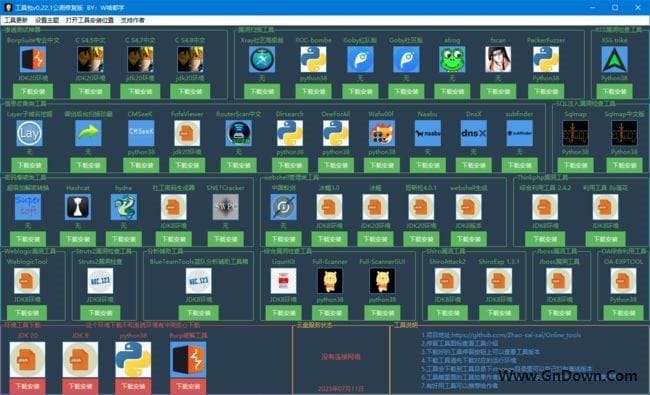
Task: Click the 2023年07月11日 date text
Action: pos(341,388)
